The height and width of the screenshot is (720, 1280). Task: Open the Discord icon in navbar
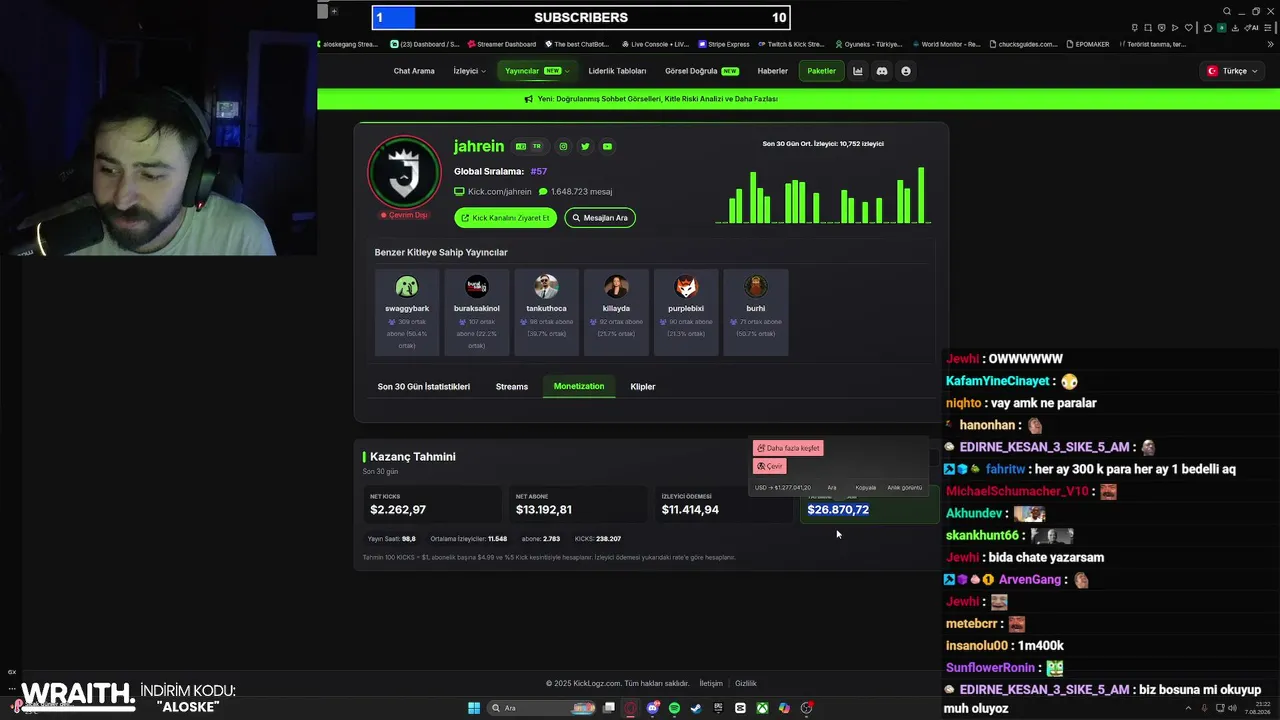pyautogui.click(x=882, y=71)
